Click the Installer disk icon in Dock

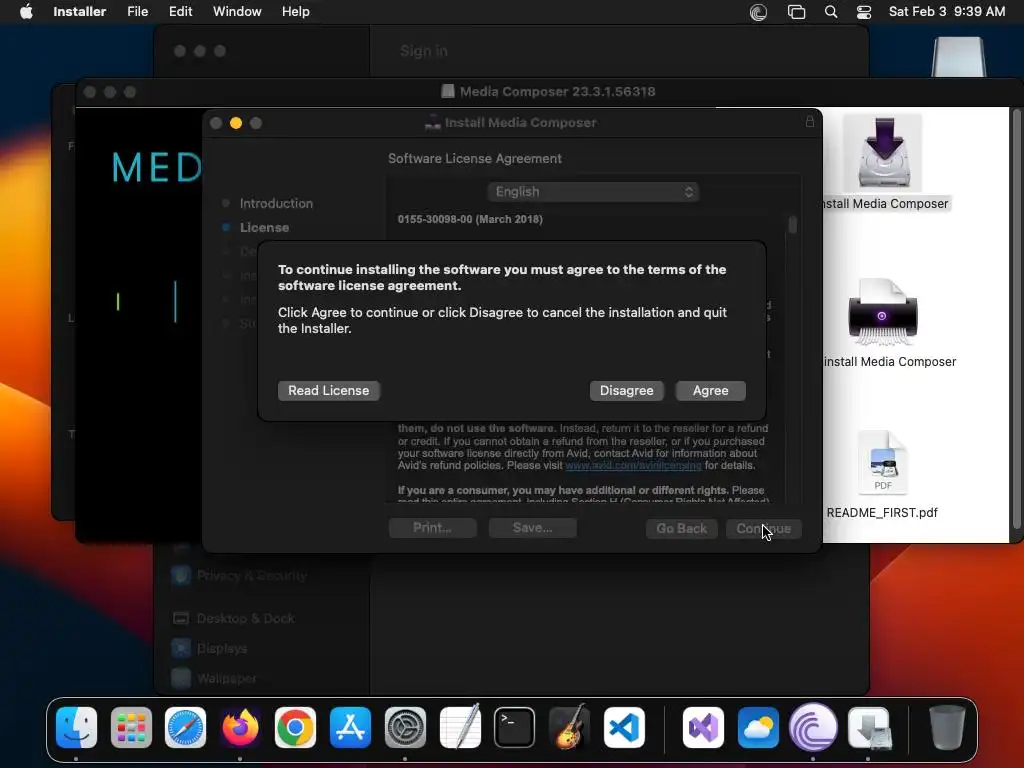(869, 727)
